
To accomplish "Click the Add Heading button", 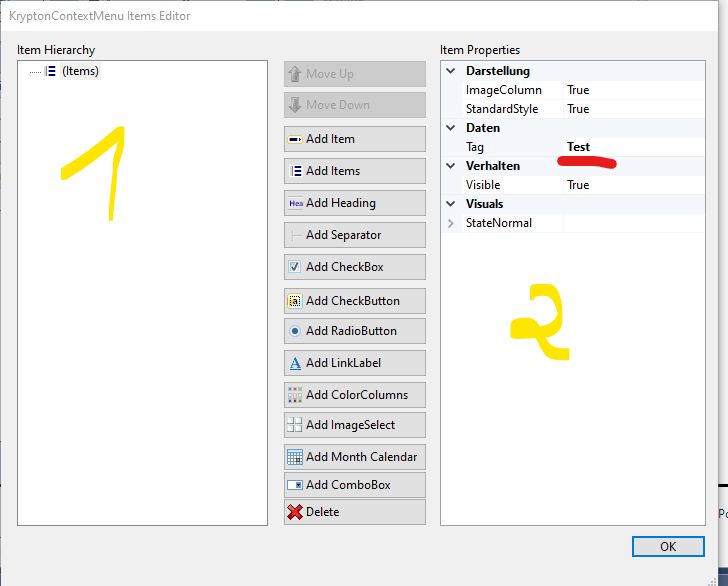I will [x=355, y=203].
